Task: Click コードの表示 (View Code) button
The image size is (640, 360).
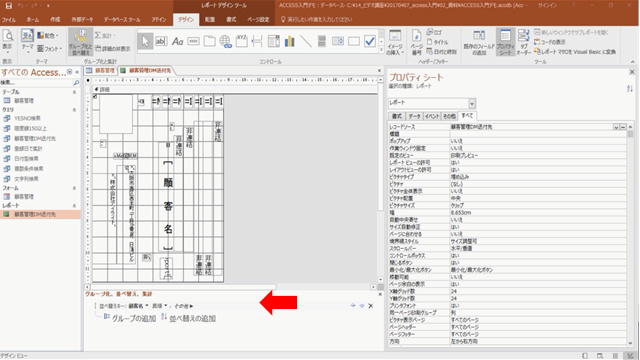Action: tap(550, 42)
